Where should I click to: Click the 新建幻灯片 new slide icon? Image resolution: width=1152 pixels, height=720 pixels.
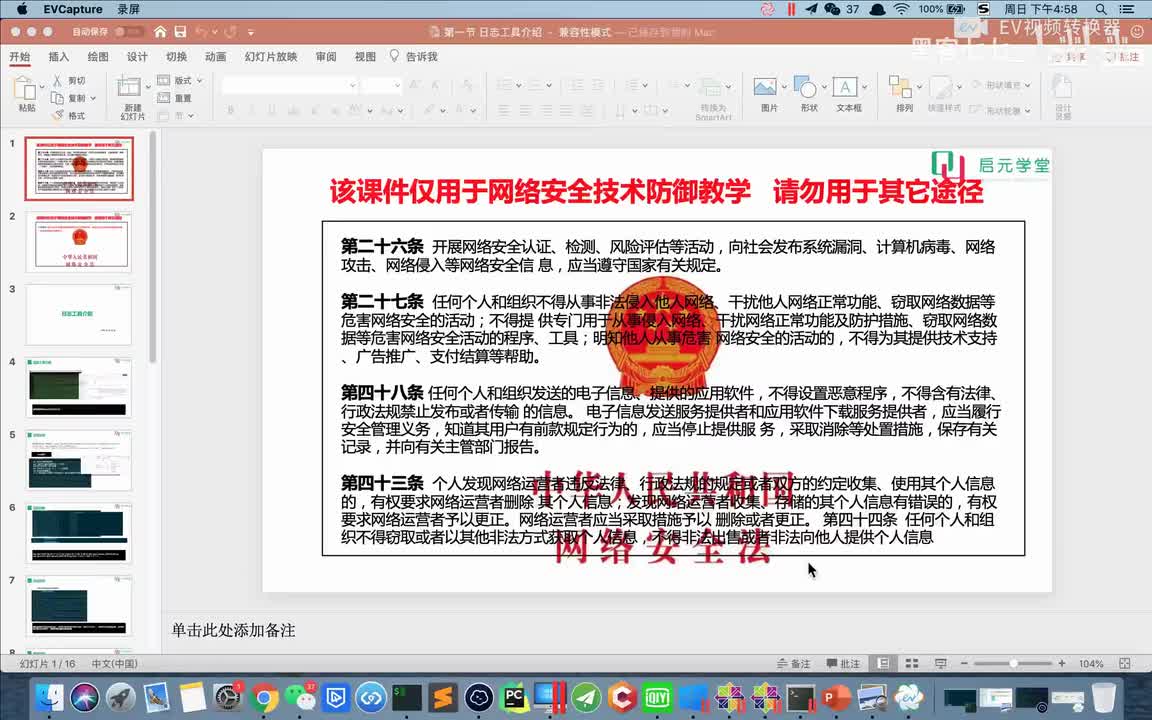[x=129, y=87]
